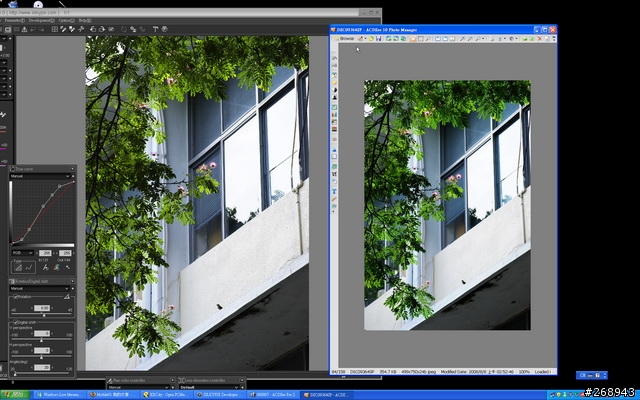Viewport: 640px width, 400px height.
Task: Click the curve eyedropper icon under tone curve
Action: (x=45, y=268)
